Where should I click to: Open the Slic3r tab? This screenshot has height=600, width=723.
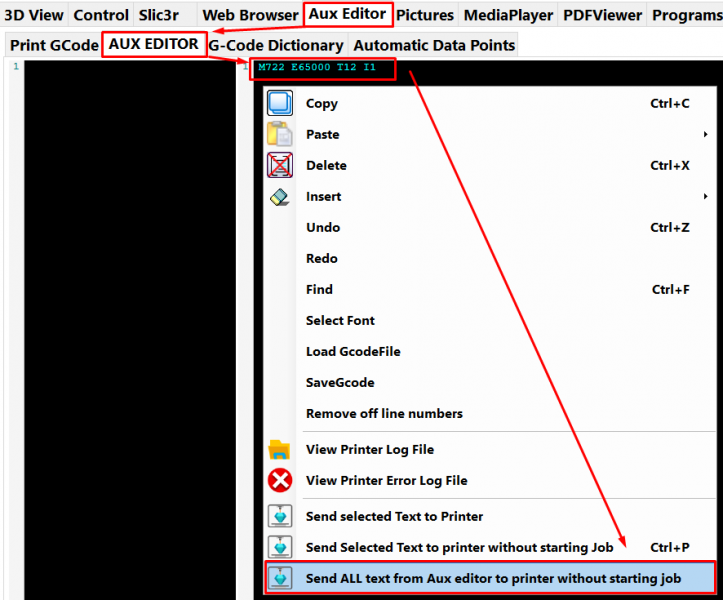tap(159, 15)
